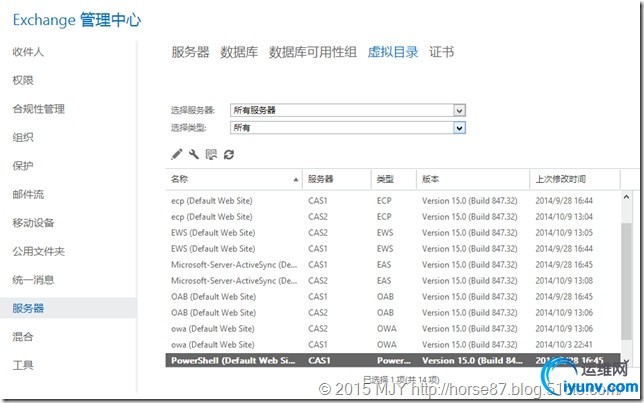Open 公用文件夹 in the left navigation
This screenshot has width=644, height=403.
[39, 251]
